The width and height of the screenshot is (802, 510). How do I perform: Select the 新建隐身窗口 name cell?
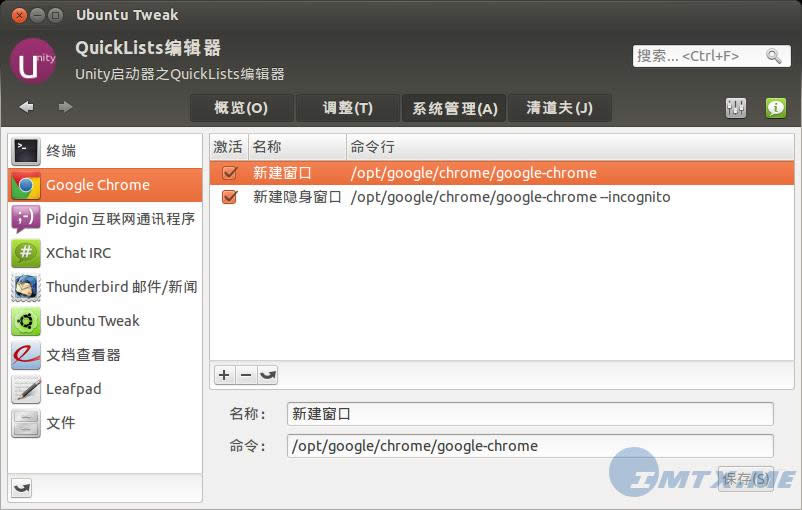tap(297, 197)
